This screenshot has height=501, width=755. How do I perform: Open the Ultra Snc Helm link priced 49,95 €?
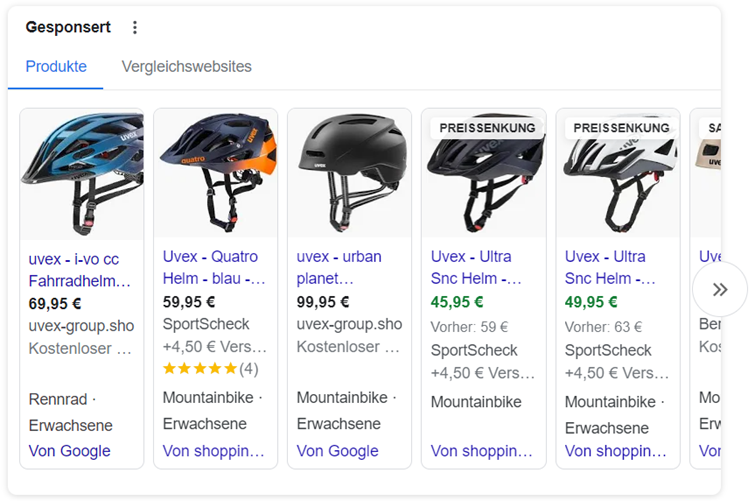[610, 267]
